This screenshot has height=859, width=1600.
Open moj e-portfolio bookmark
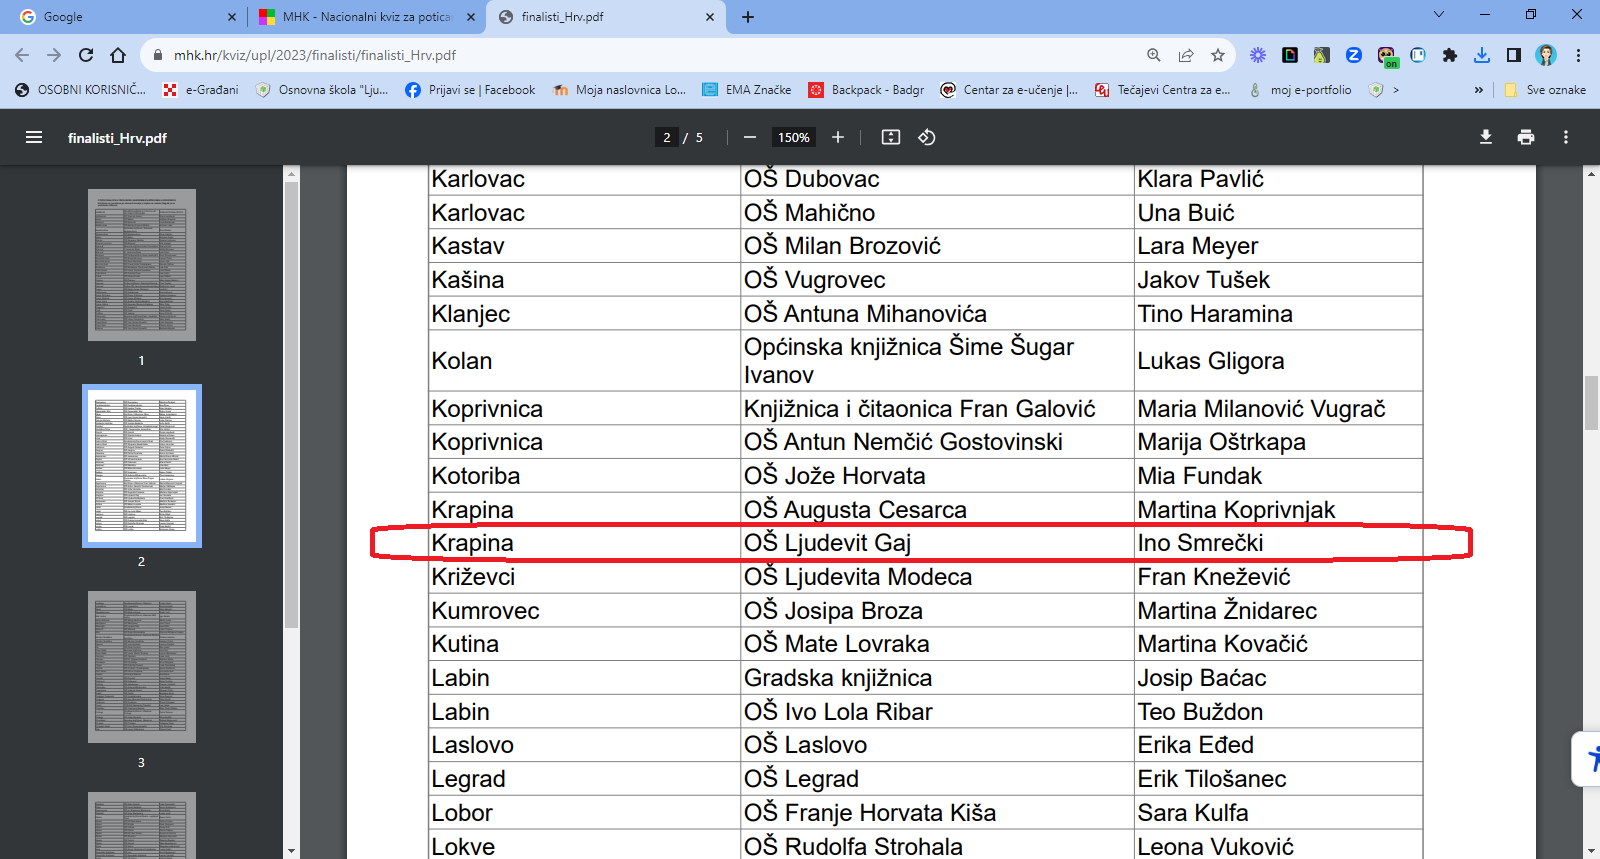(x=1300, y=90)
